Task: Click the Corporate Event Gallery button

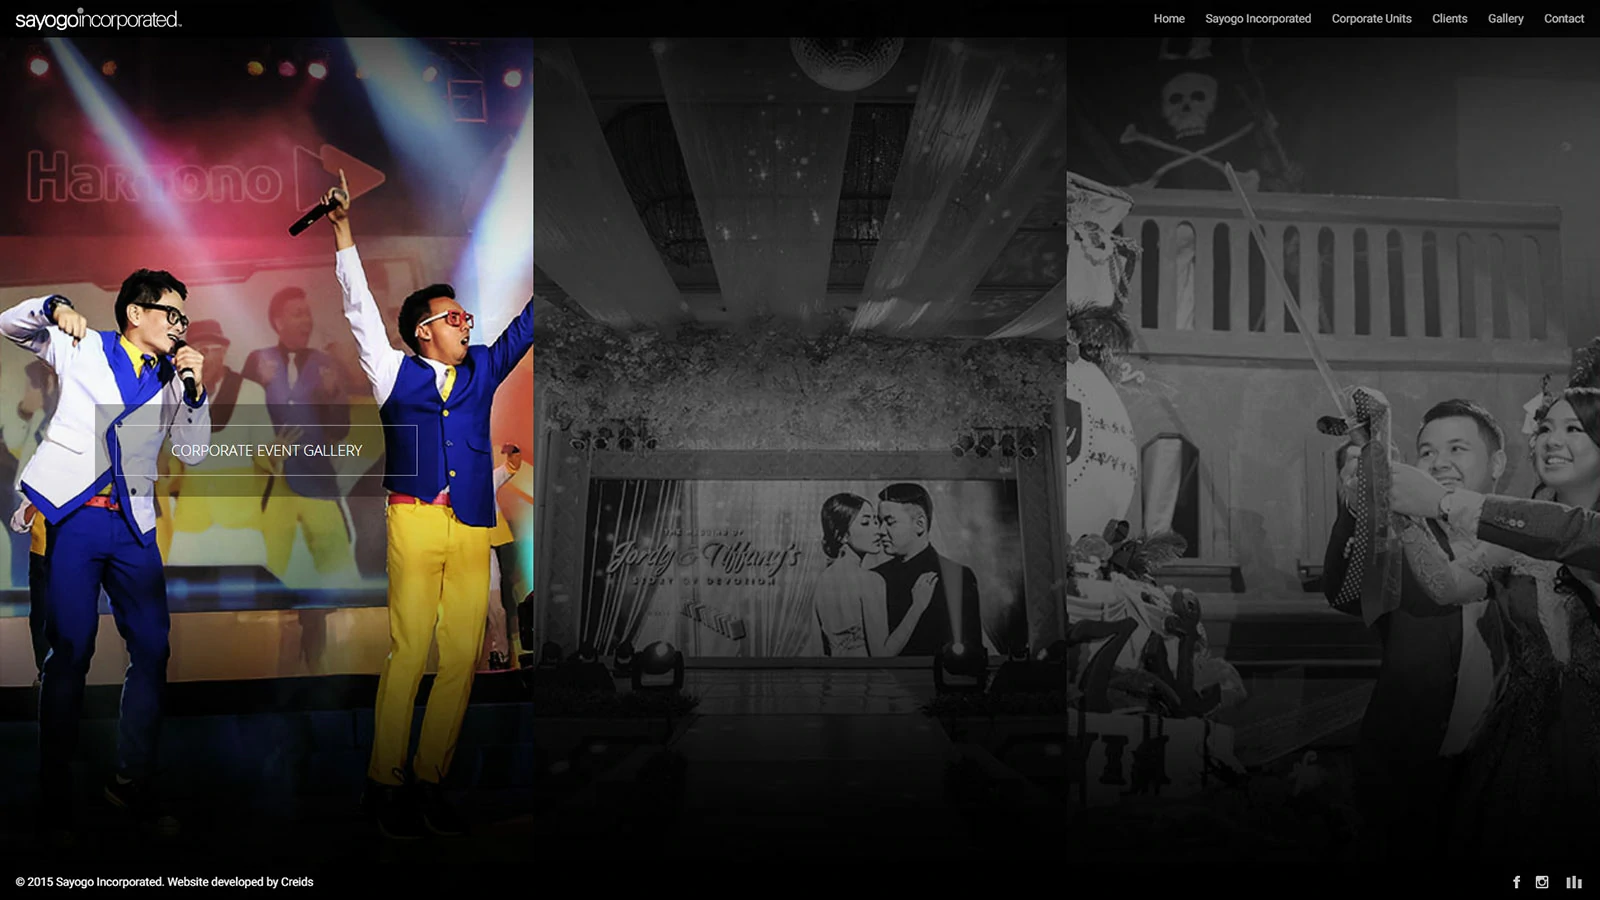Action: click(266, 451)
